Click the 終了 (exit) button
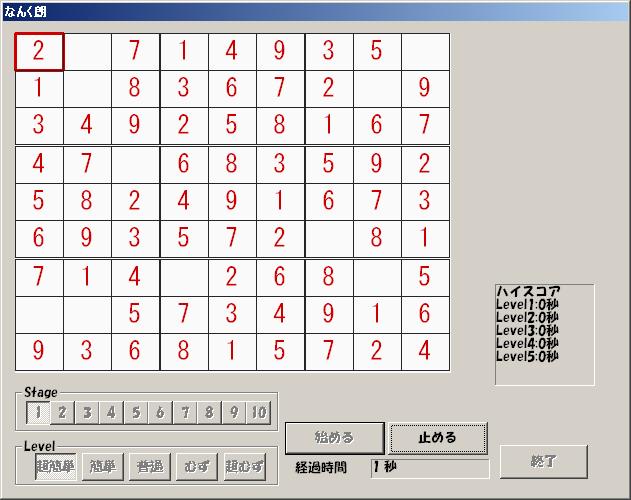 [x=543, y=462]
